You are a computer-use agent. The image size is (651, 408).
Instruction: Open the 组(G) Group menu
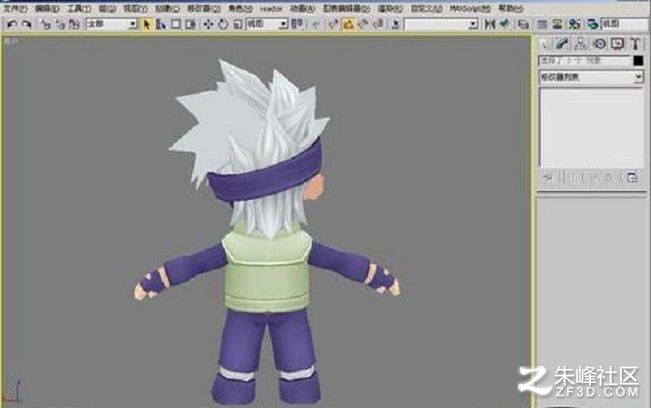[107, 8]
